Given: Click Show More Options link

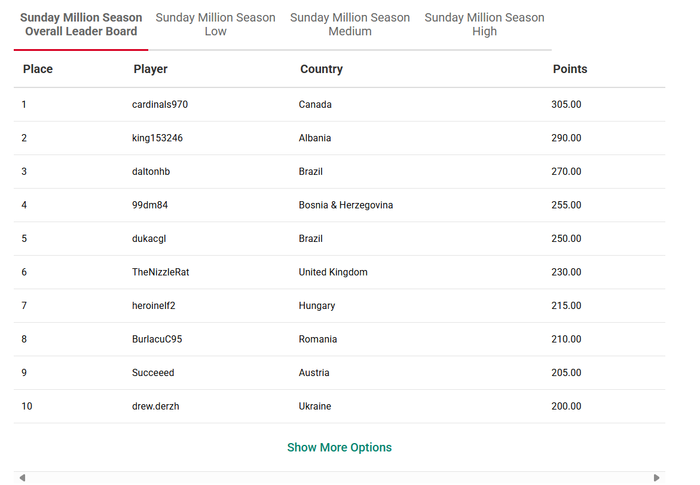Looking at the screenshot, I should 339,448.
